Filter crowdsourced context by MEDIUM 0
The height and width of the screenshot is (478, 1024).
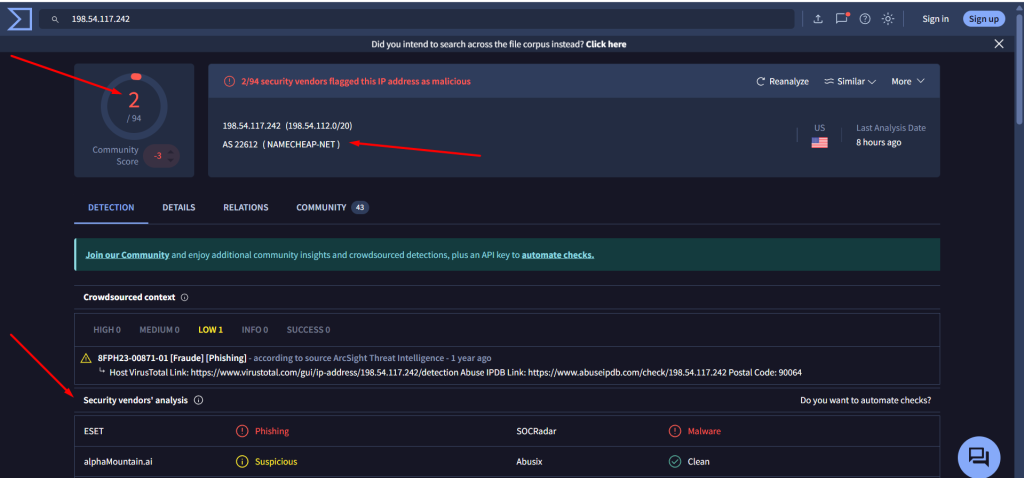pyautogui.click(x=159, y=330)
